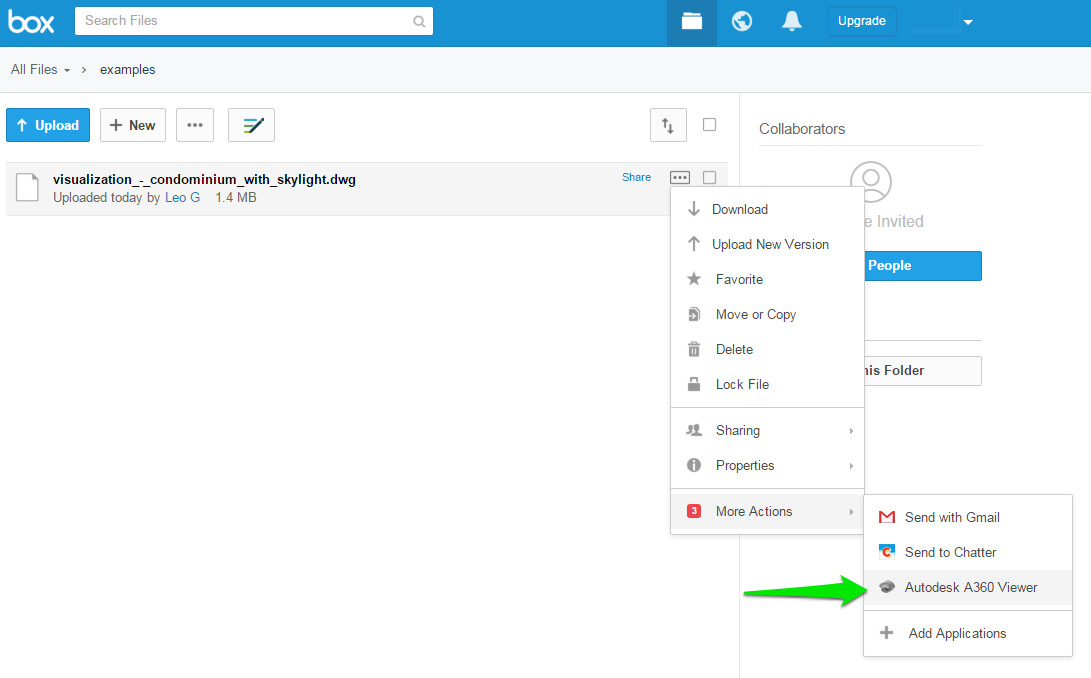Open the globe icon in header

tap(742, 22)
